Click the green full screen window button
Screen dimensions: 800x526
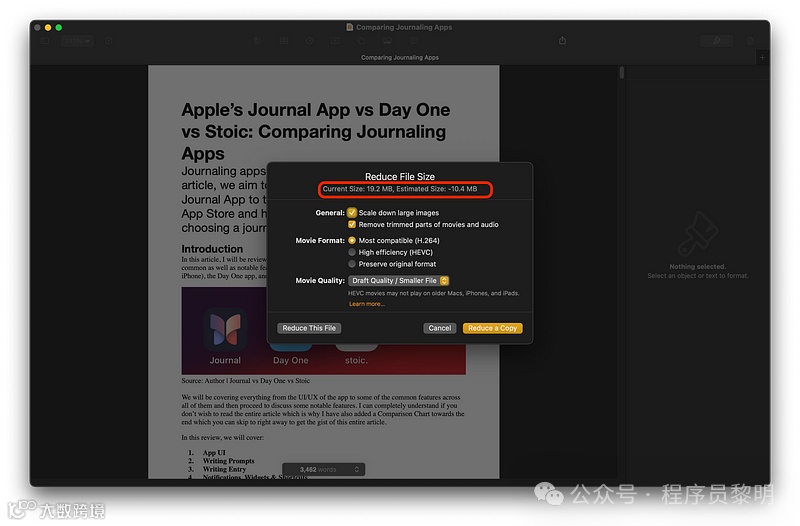click(x=59, y=28)
